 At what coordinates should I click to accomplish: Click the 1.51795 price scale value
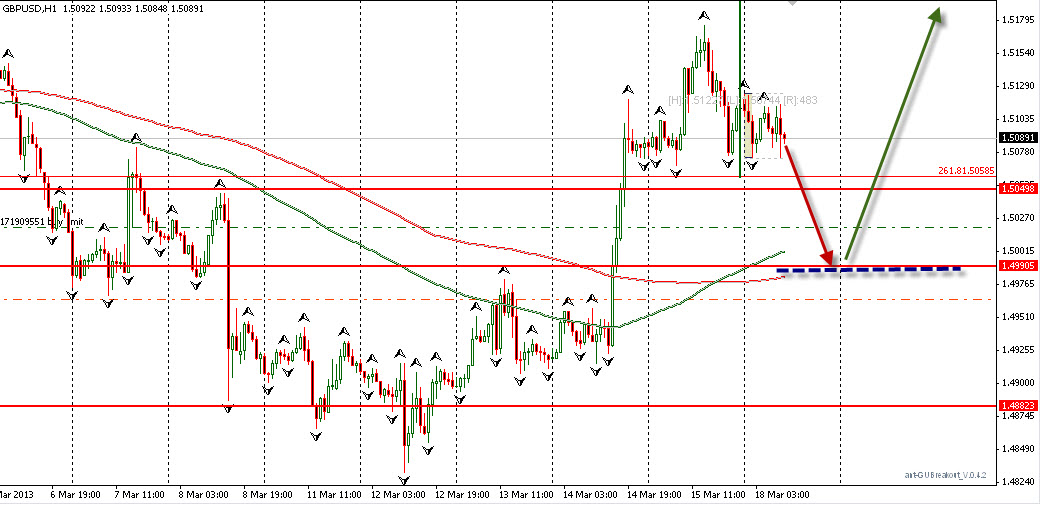coord(1017,20)
